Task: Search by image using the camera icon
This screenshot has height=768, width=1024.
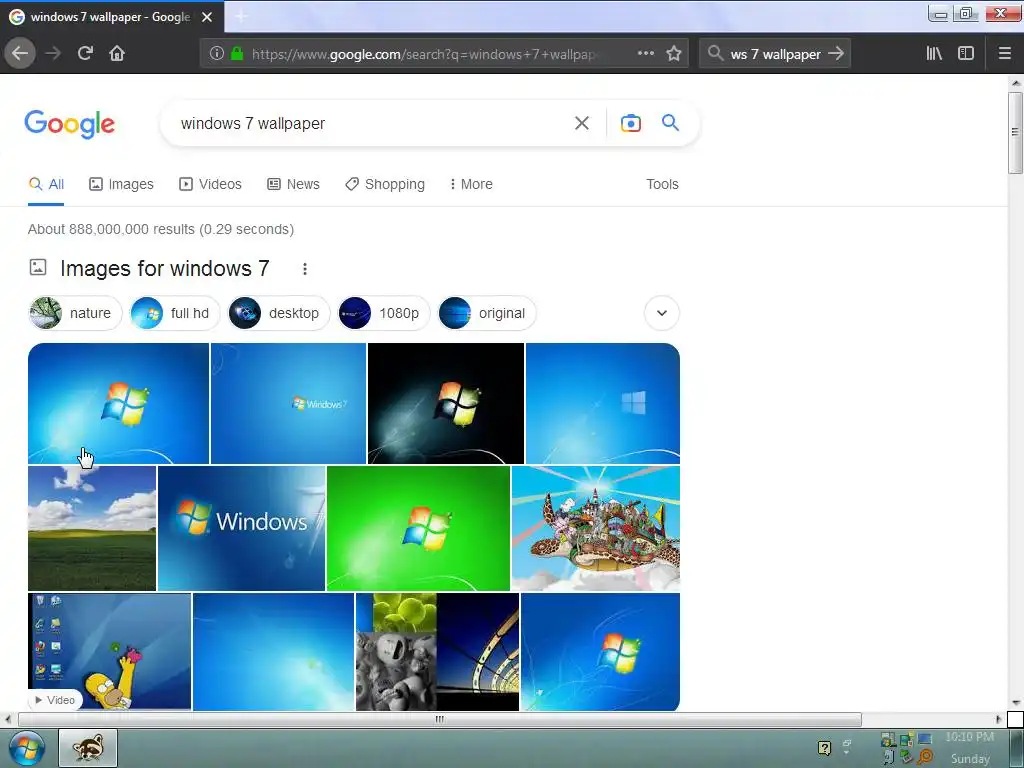Action: (x=630, y=123)
